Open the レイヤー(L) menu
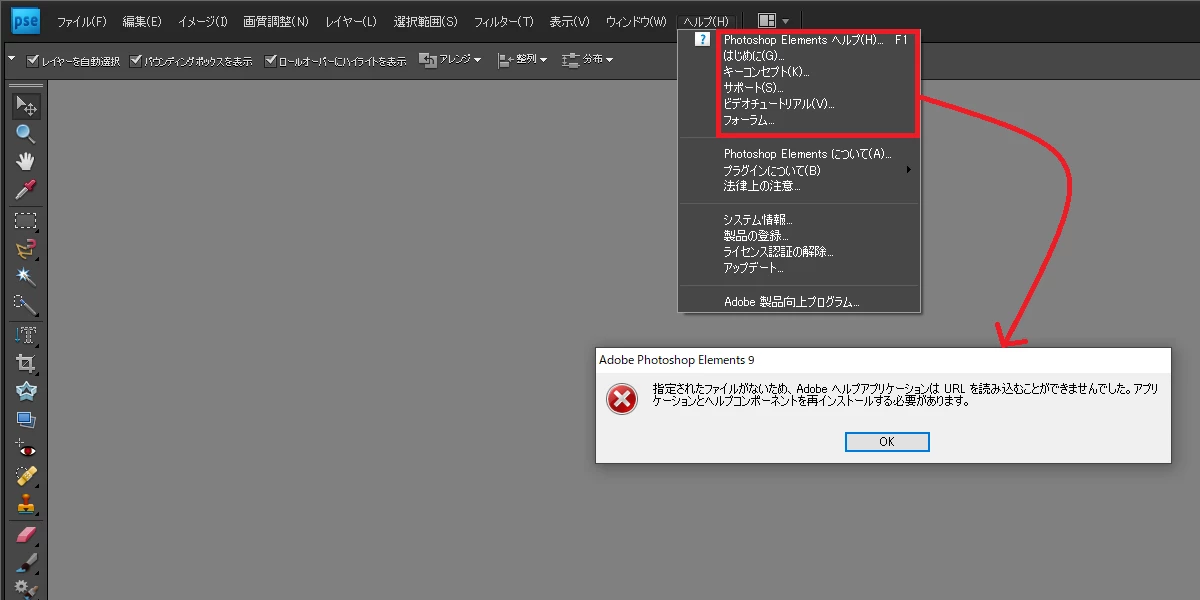The image size is (1200, 600). tap(351, 21)
